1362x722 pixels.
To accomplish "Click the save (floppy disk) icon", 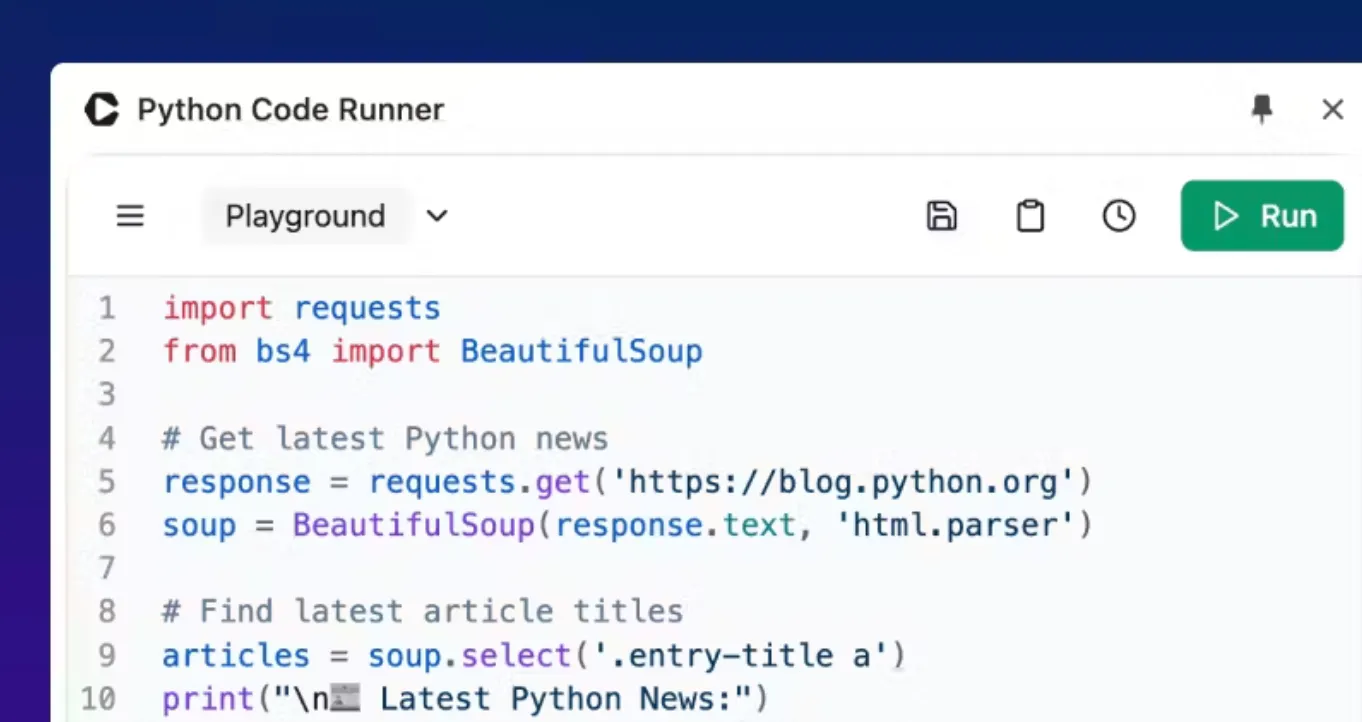I will point(941,216).
